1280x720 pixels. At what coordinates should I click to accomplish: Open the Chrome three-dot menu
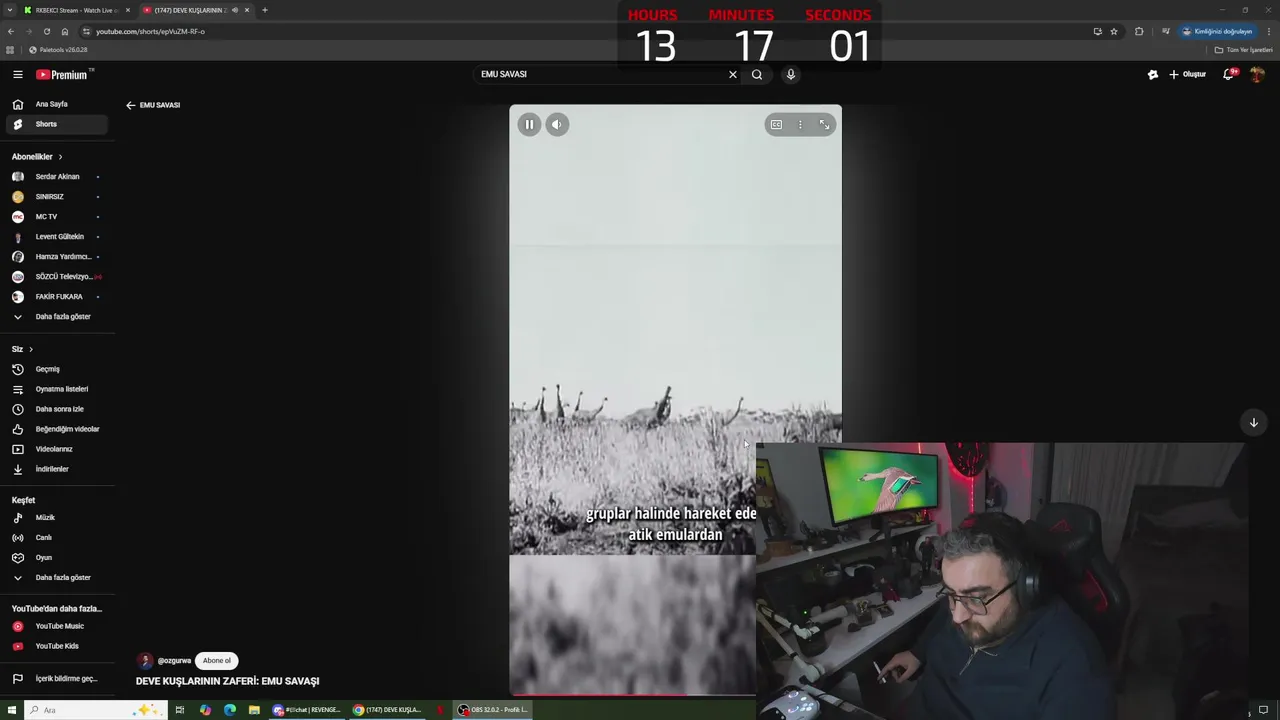[1268, 31]
